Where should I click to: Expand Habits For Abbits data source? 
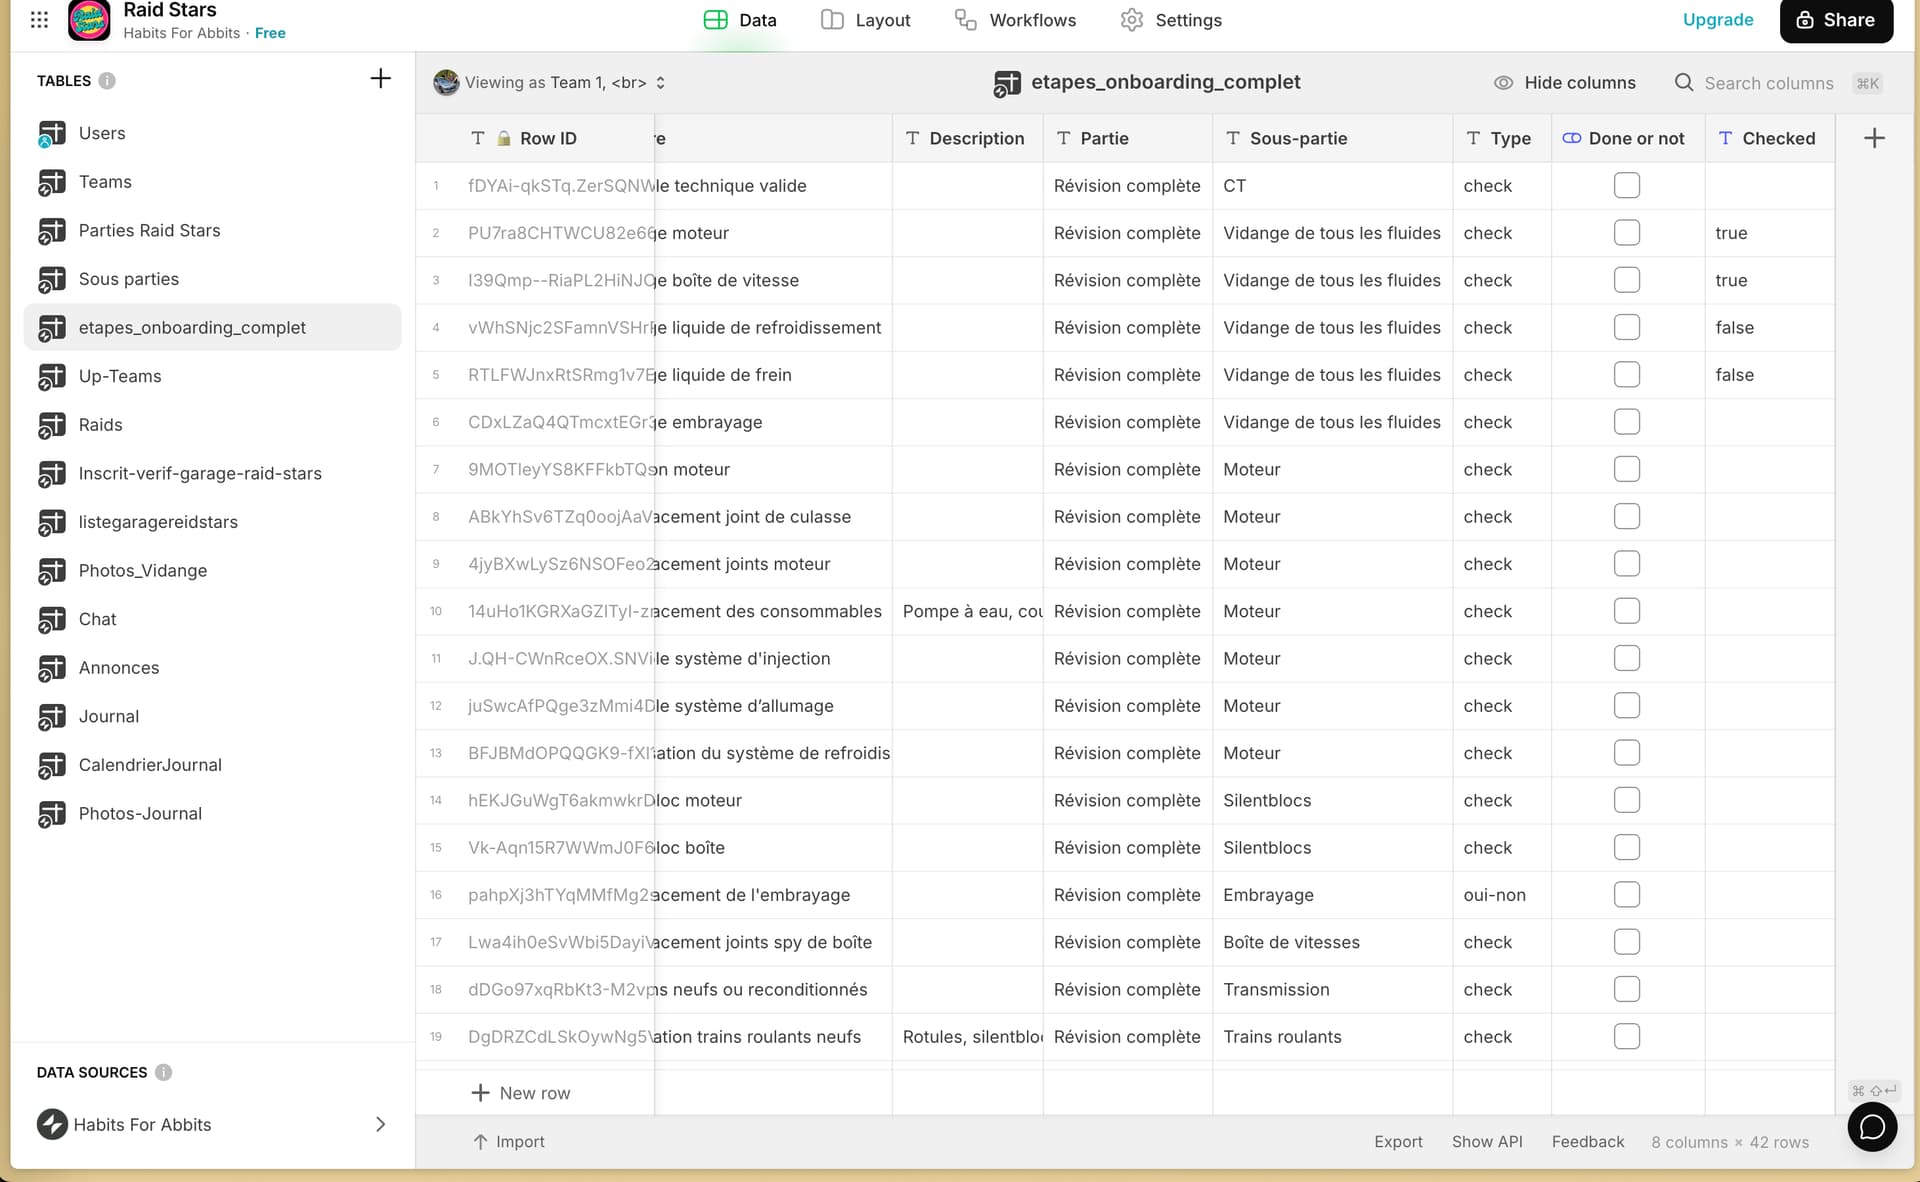380,1125
